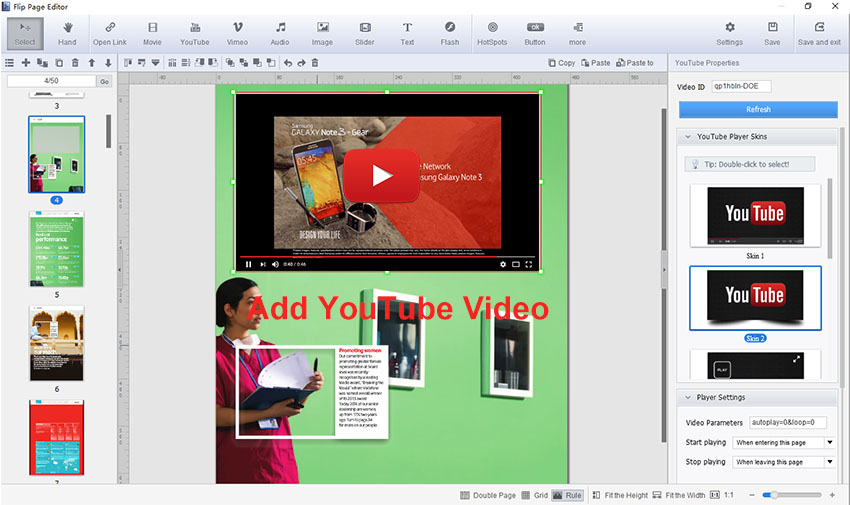Toggle the Grid display
Image resolution: width=850 pixels, height=505 pixels.
(x=535, y=495)
